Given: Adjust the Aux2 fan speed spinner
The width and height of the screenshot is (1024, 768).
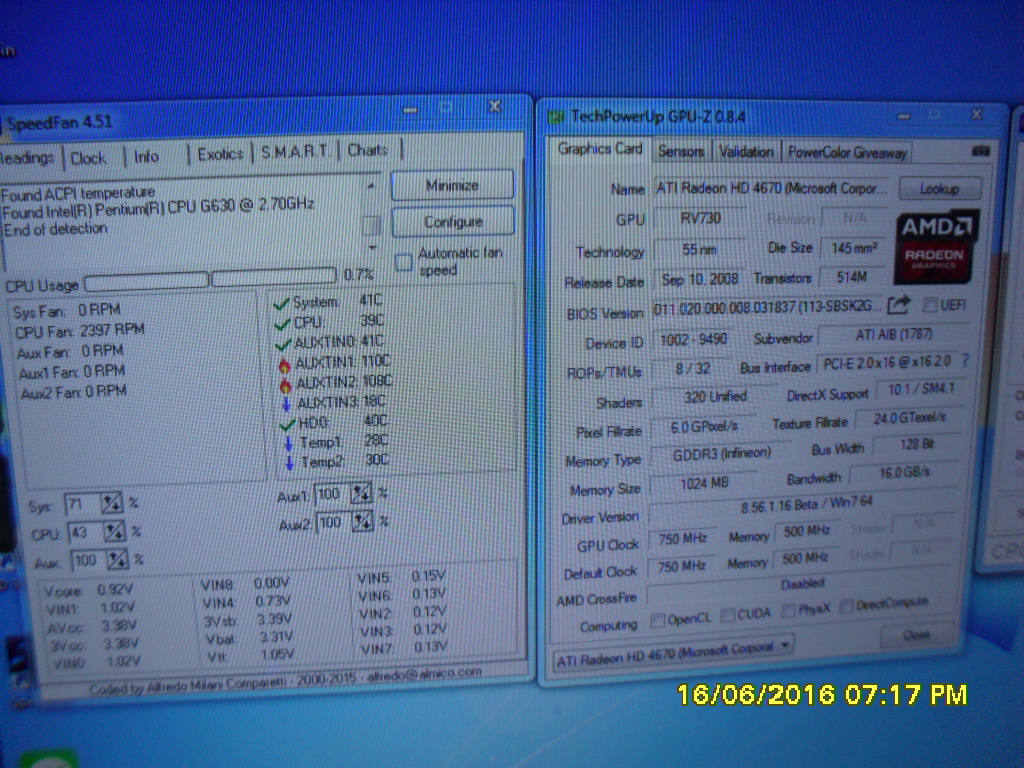Looking at the screenshot, I should point(362,521).
